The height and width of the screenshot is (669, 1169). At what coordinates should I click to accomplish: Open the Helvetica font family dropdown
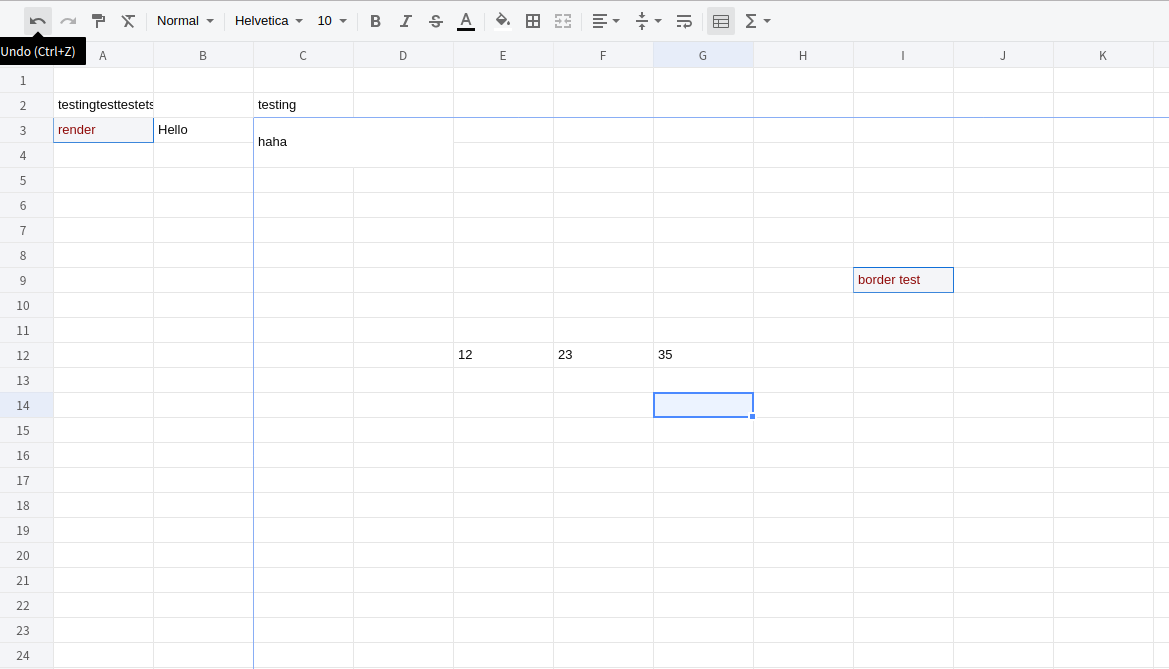268,20
